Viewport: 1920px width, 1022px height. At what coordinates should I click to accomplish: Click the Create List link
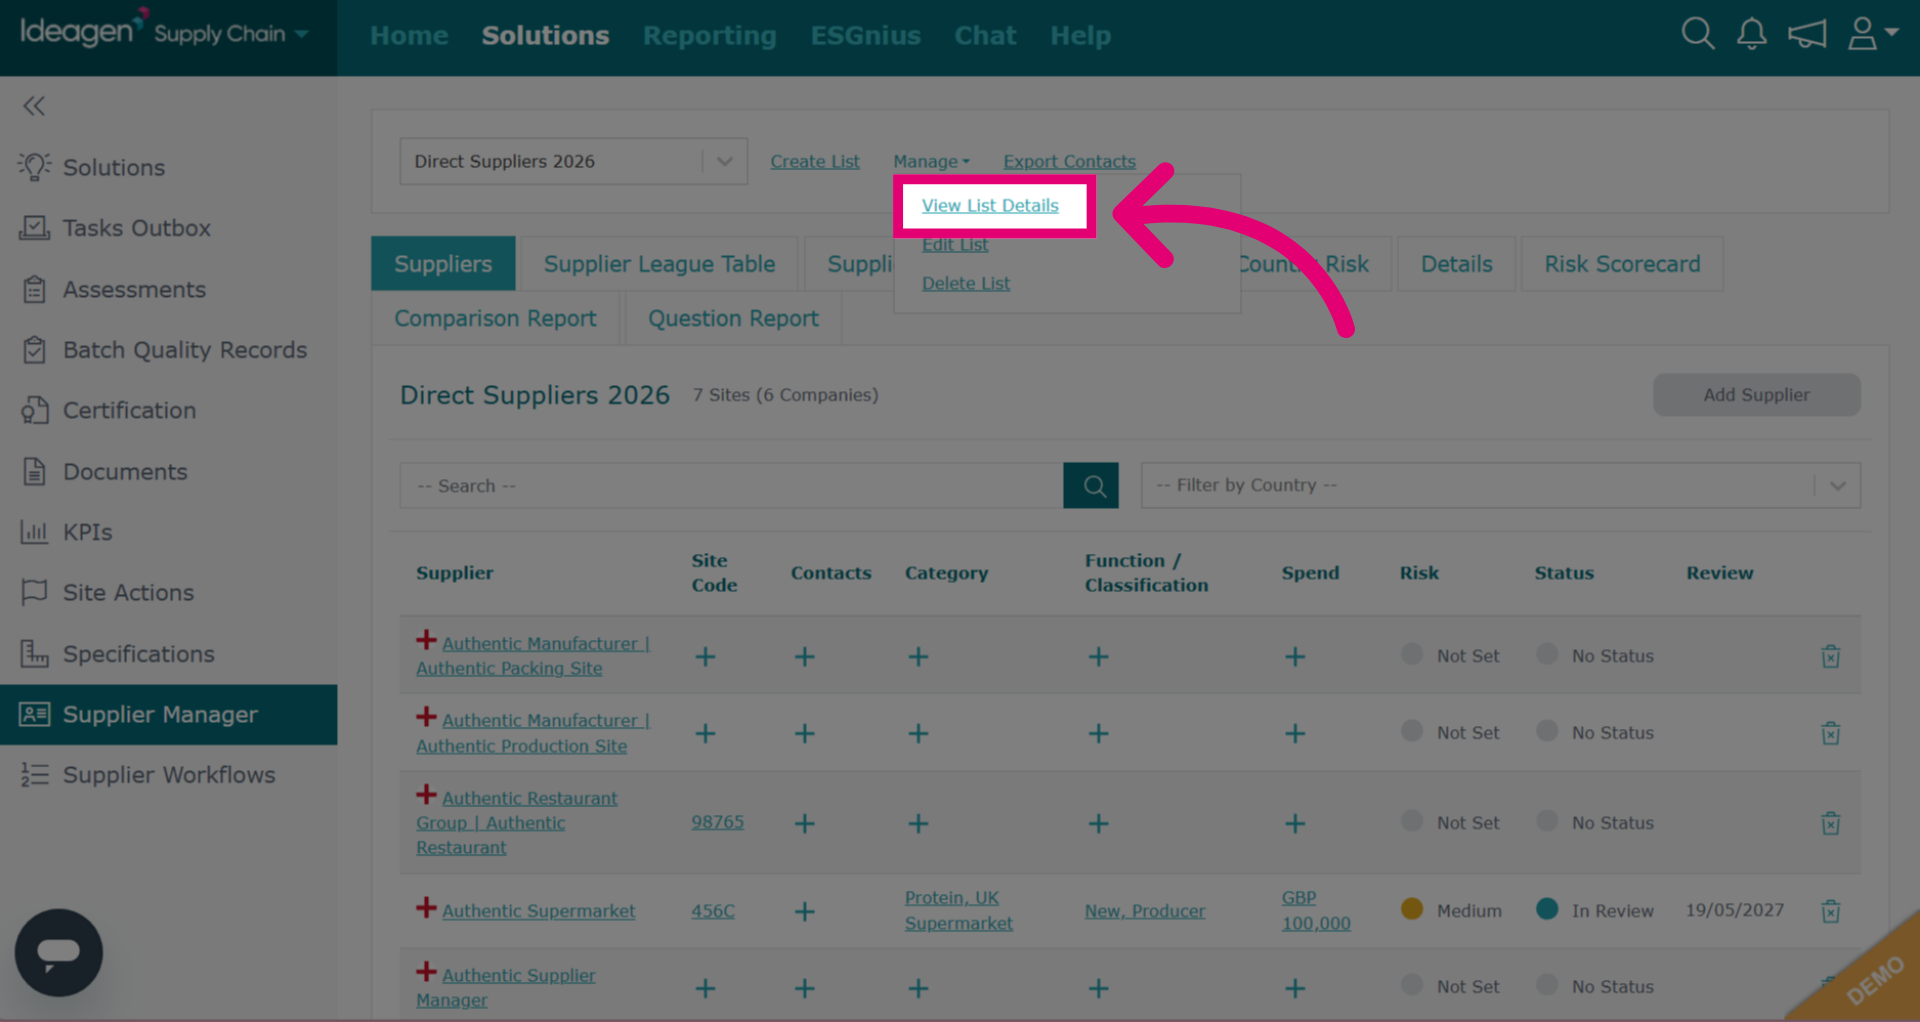click(815, 161)
